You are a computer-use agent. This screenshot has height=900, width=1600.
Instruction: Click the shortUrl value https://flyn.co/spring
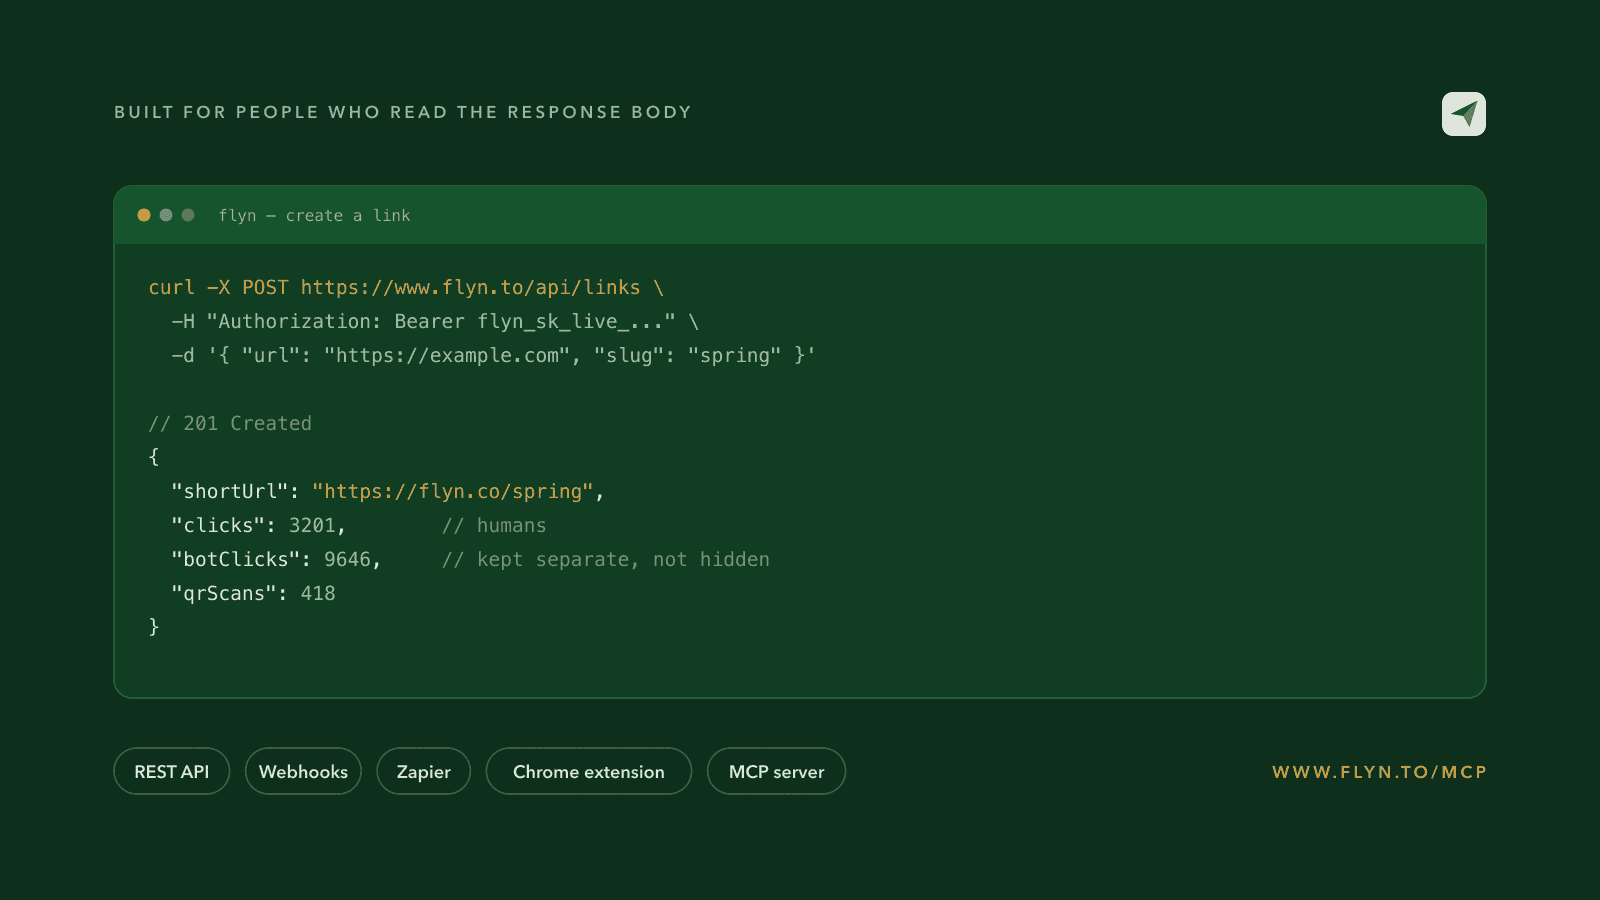(x=453, y=492)
